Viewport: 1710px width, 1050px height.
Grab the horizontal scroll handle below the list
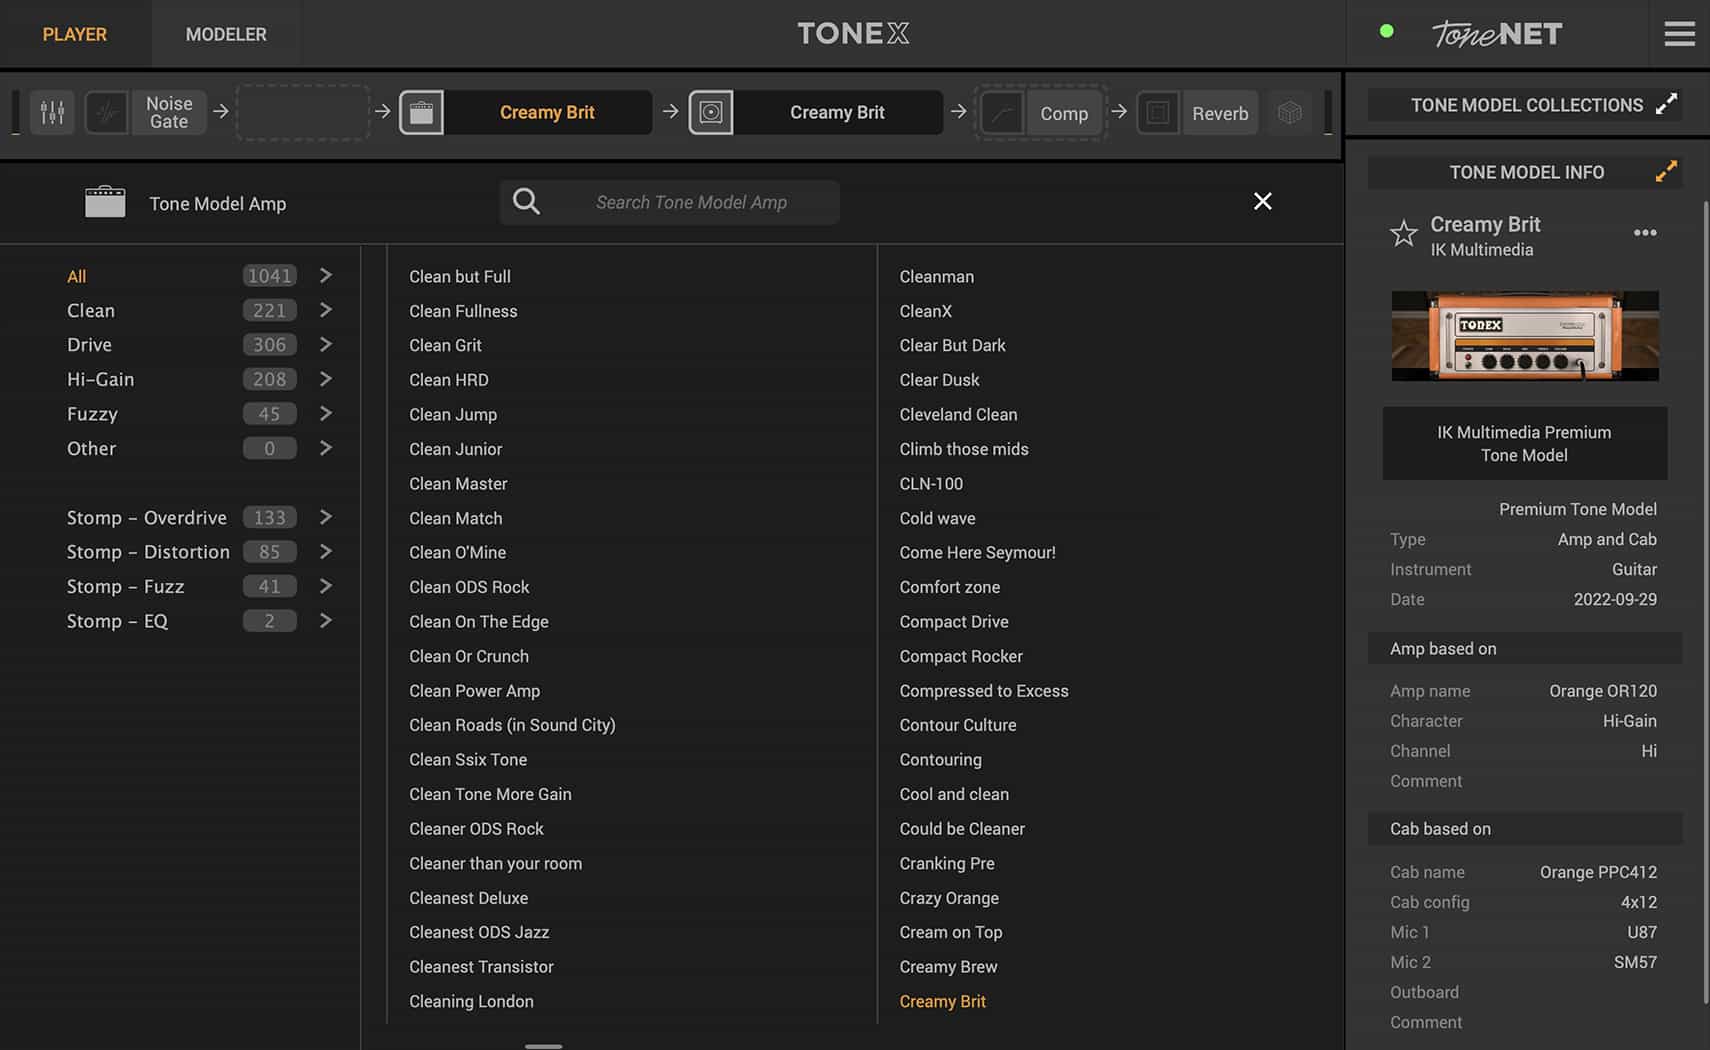pyautogui.click(x=543, y=1046)
